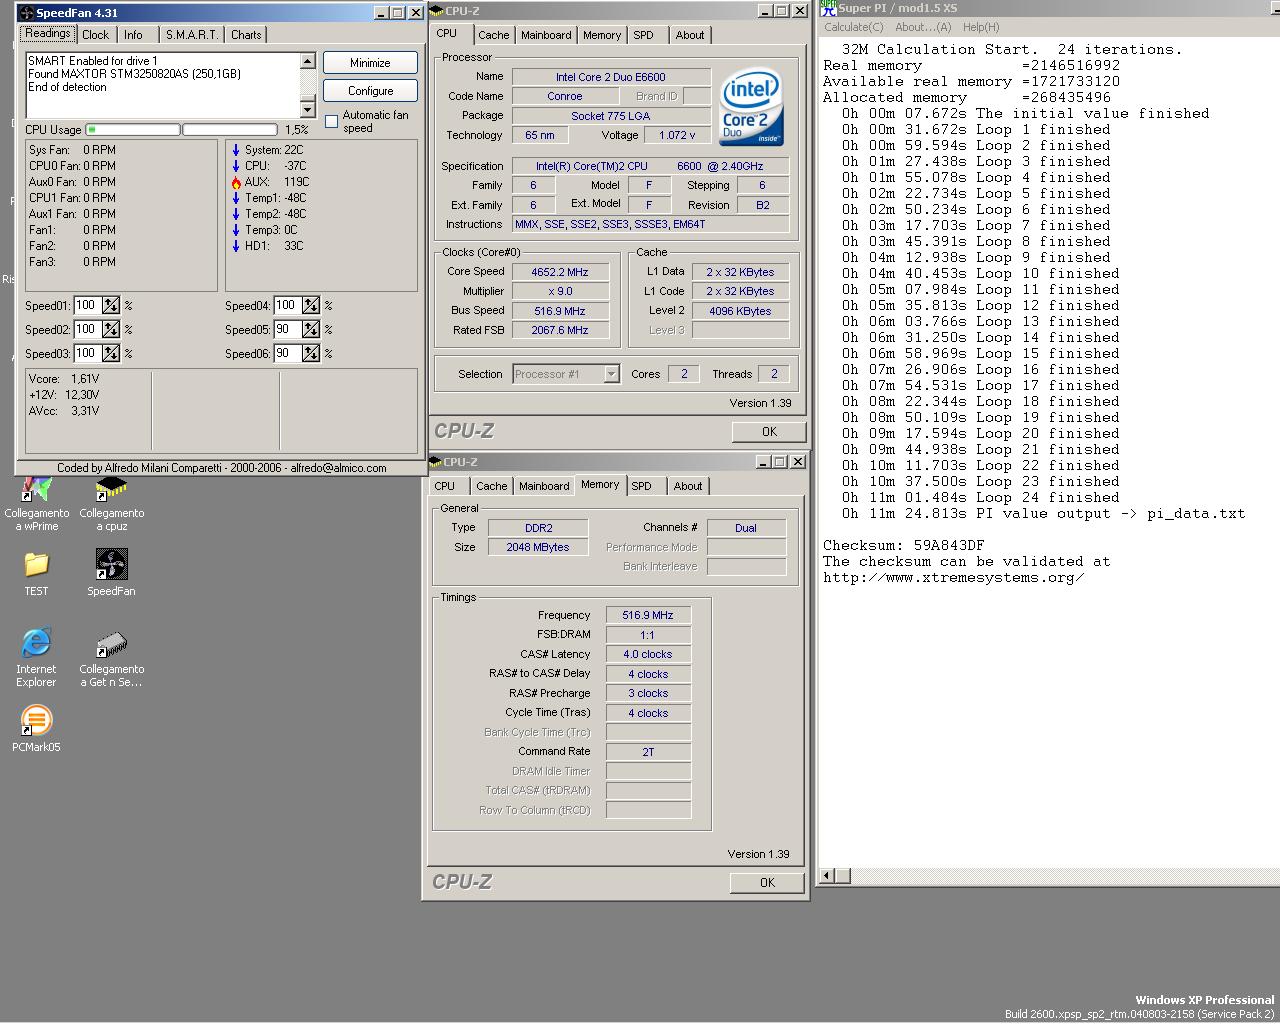This screenshot has width=1280, height=1024.
Task: Click the SpeedFan Configure button
Action: (x=370, y=91)
